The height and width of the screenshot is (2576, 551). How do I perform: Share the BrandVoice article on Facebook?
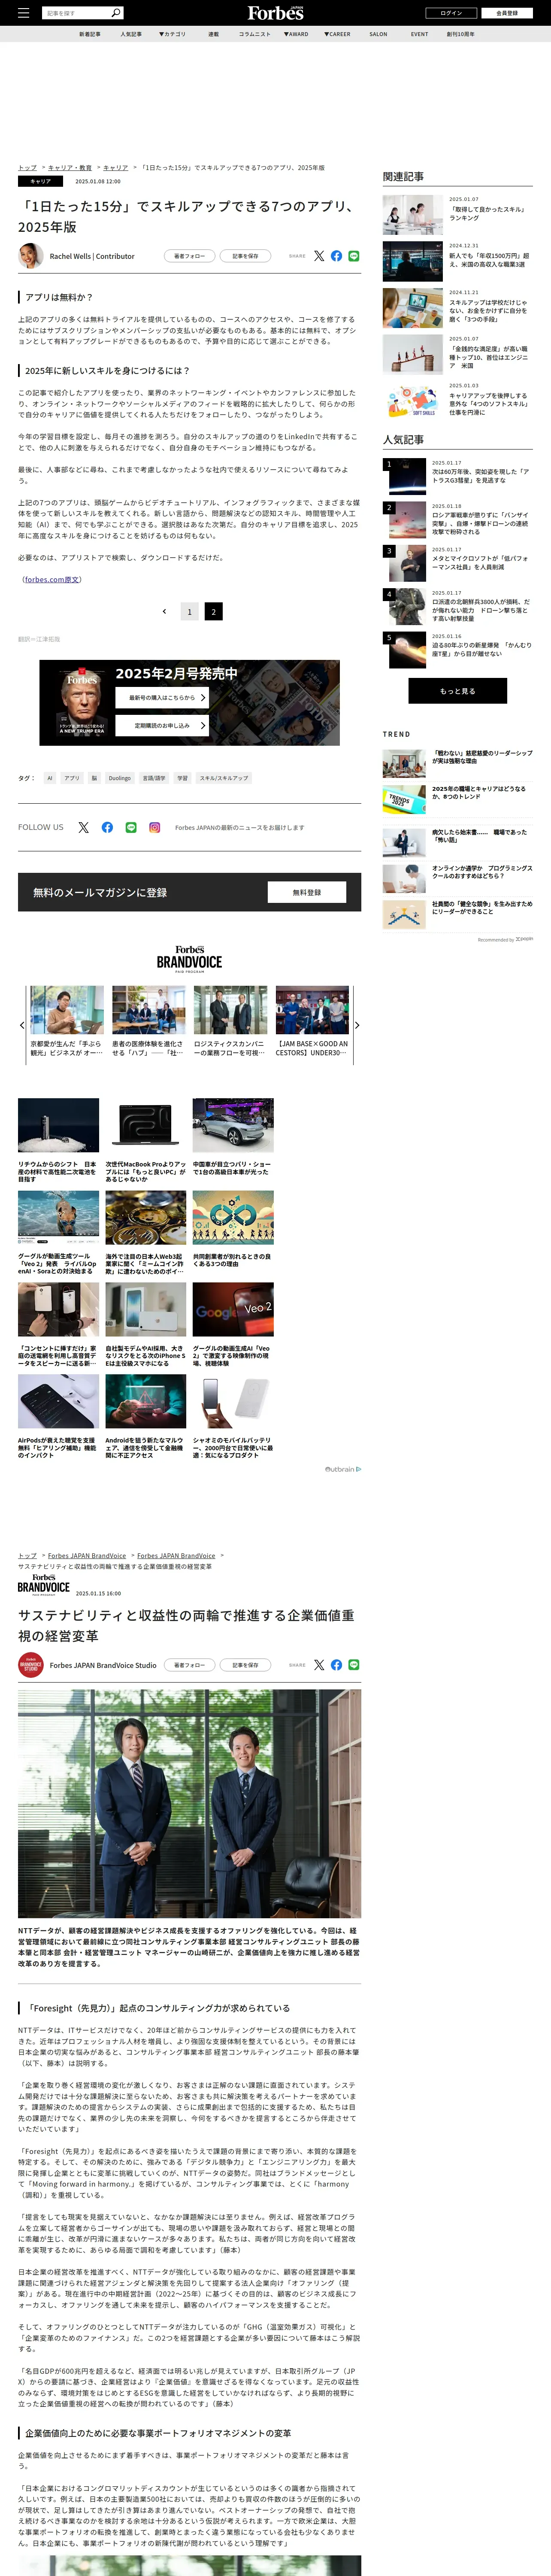336,1665
